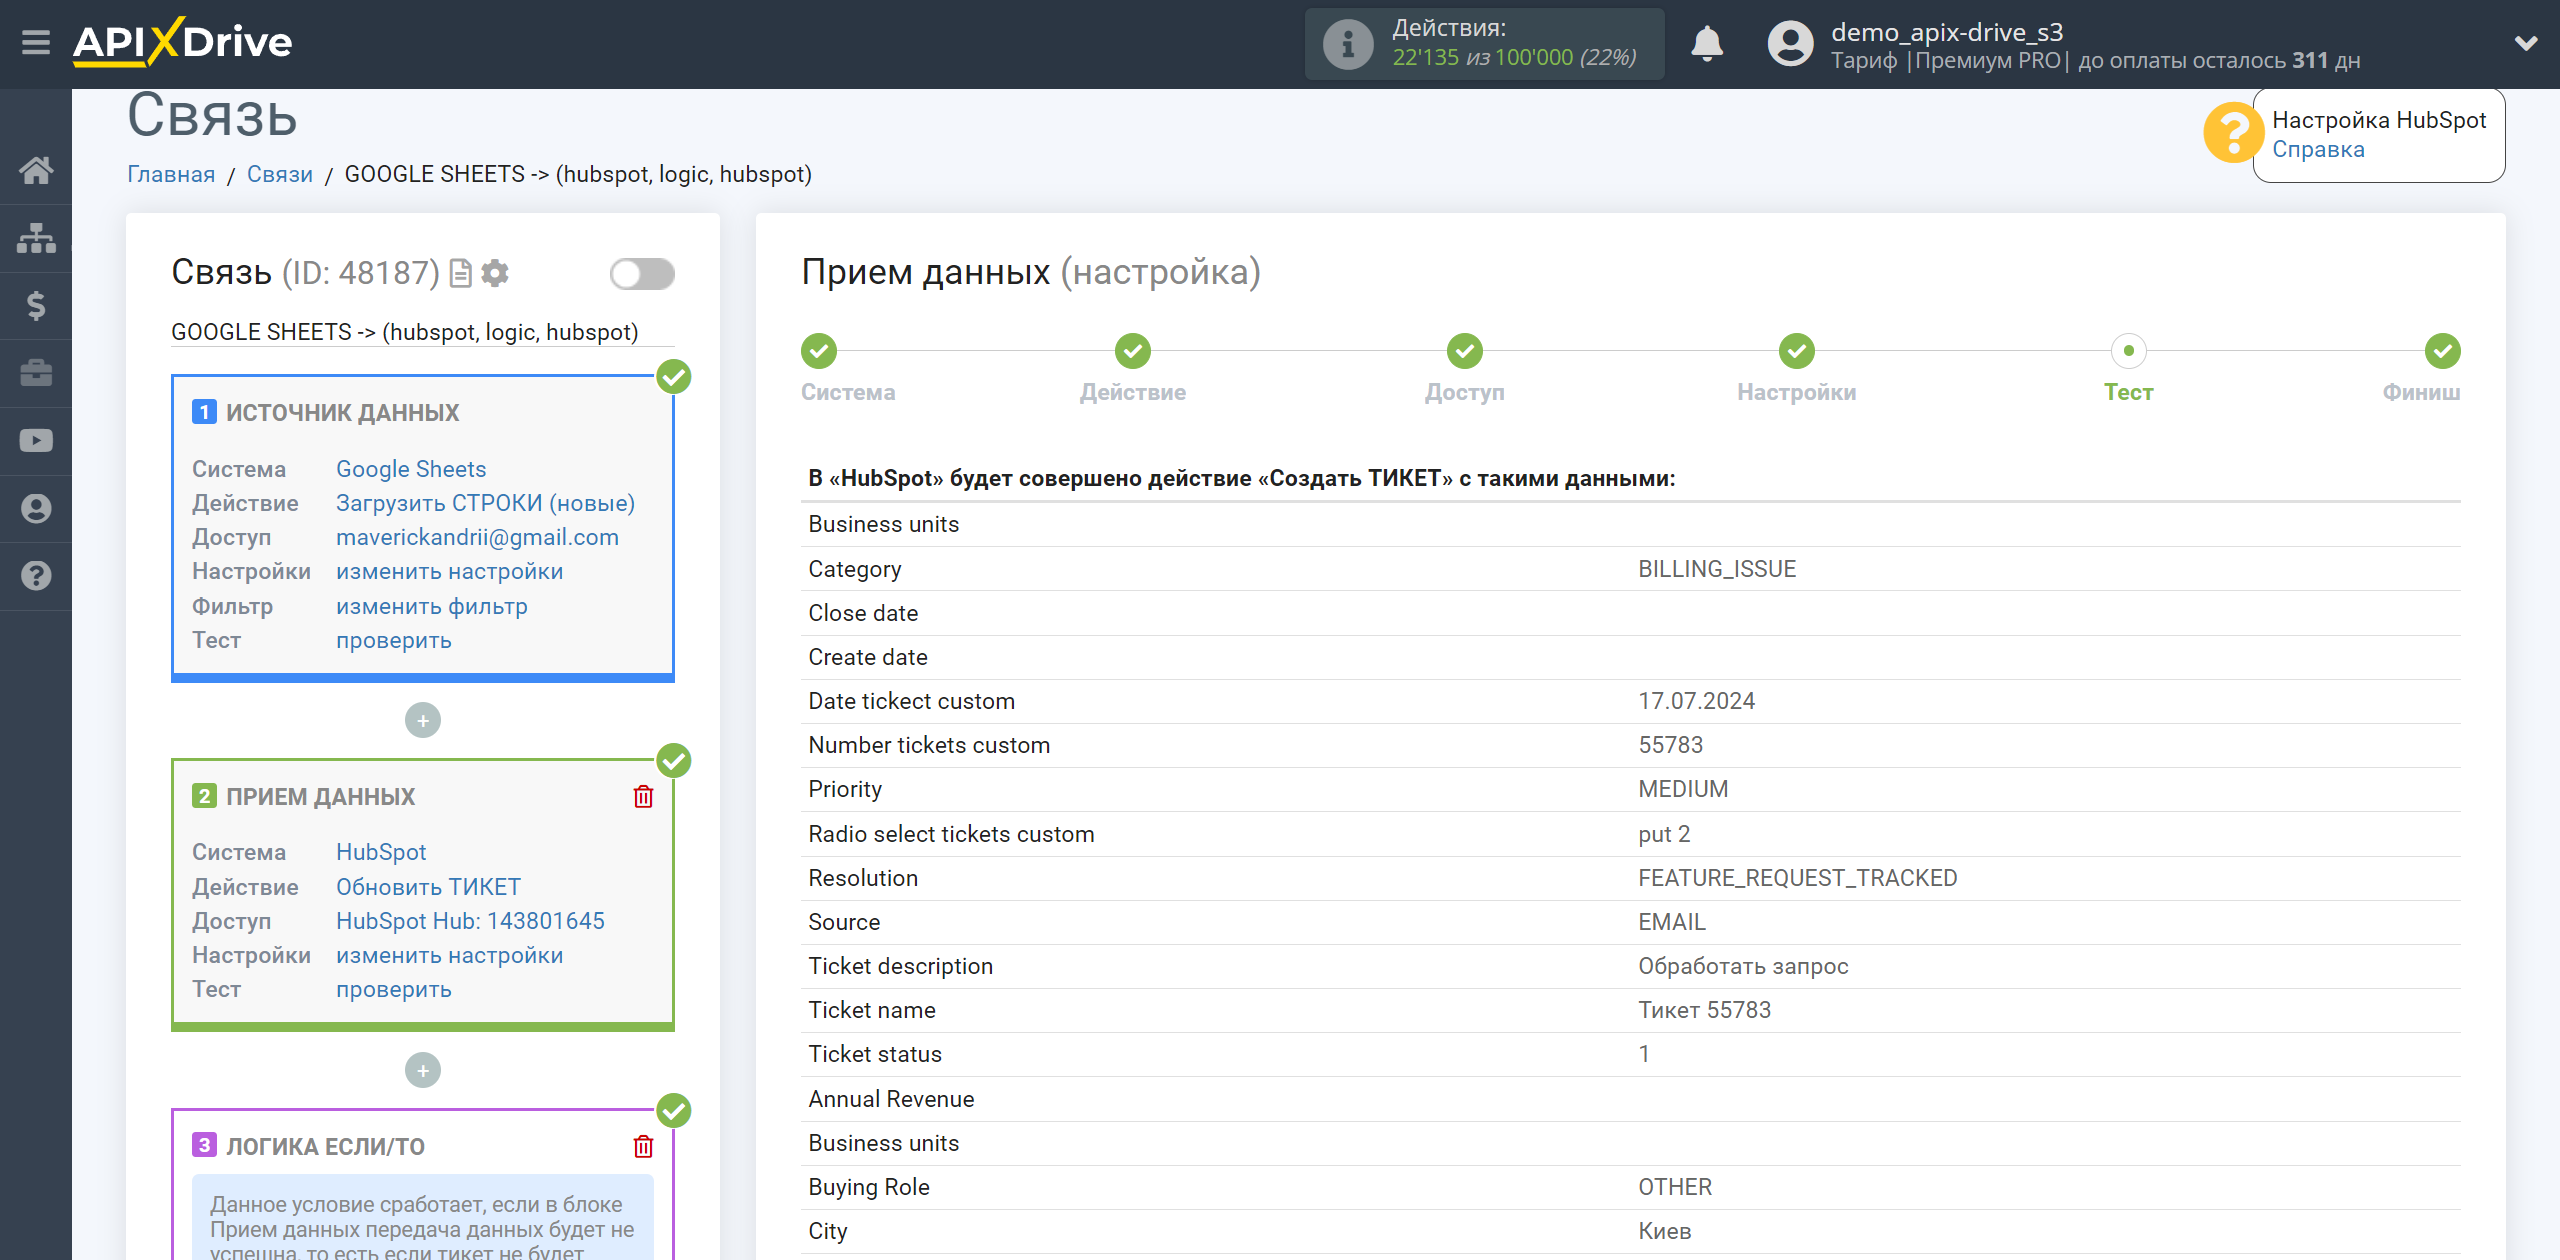
Task: Click receiver проверить test link
Action: (x=393, y=989)
